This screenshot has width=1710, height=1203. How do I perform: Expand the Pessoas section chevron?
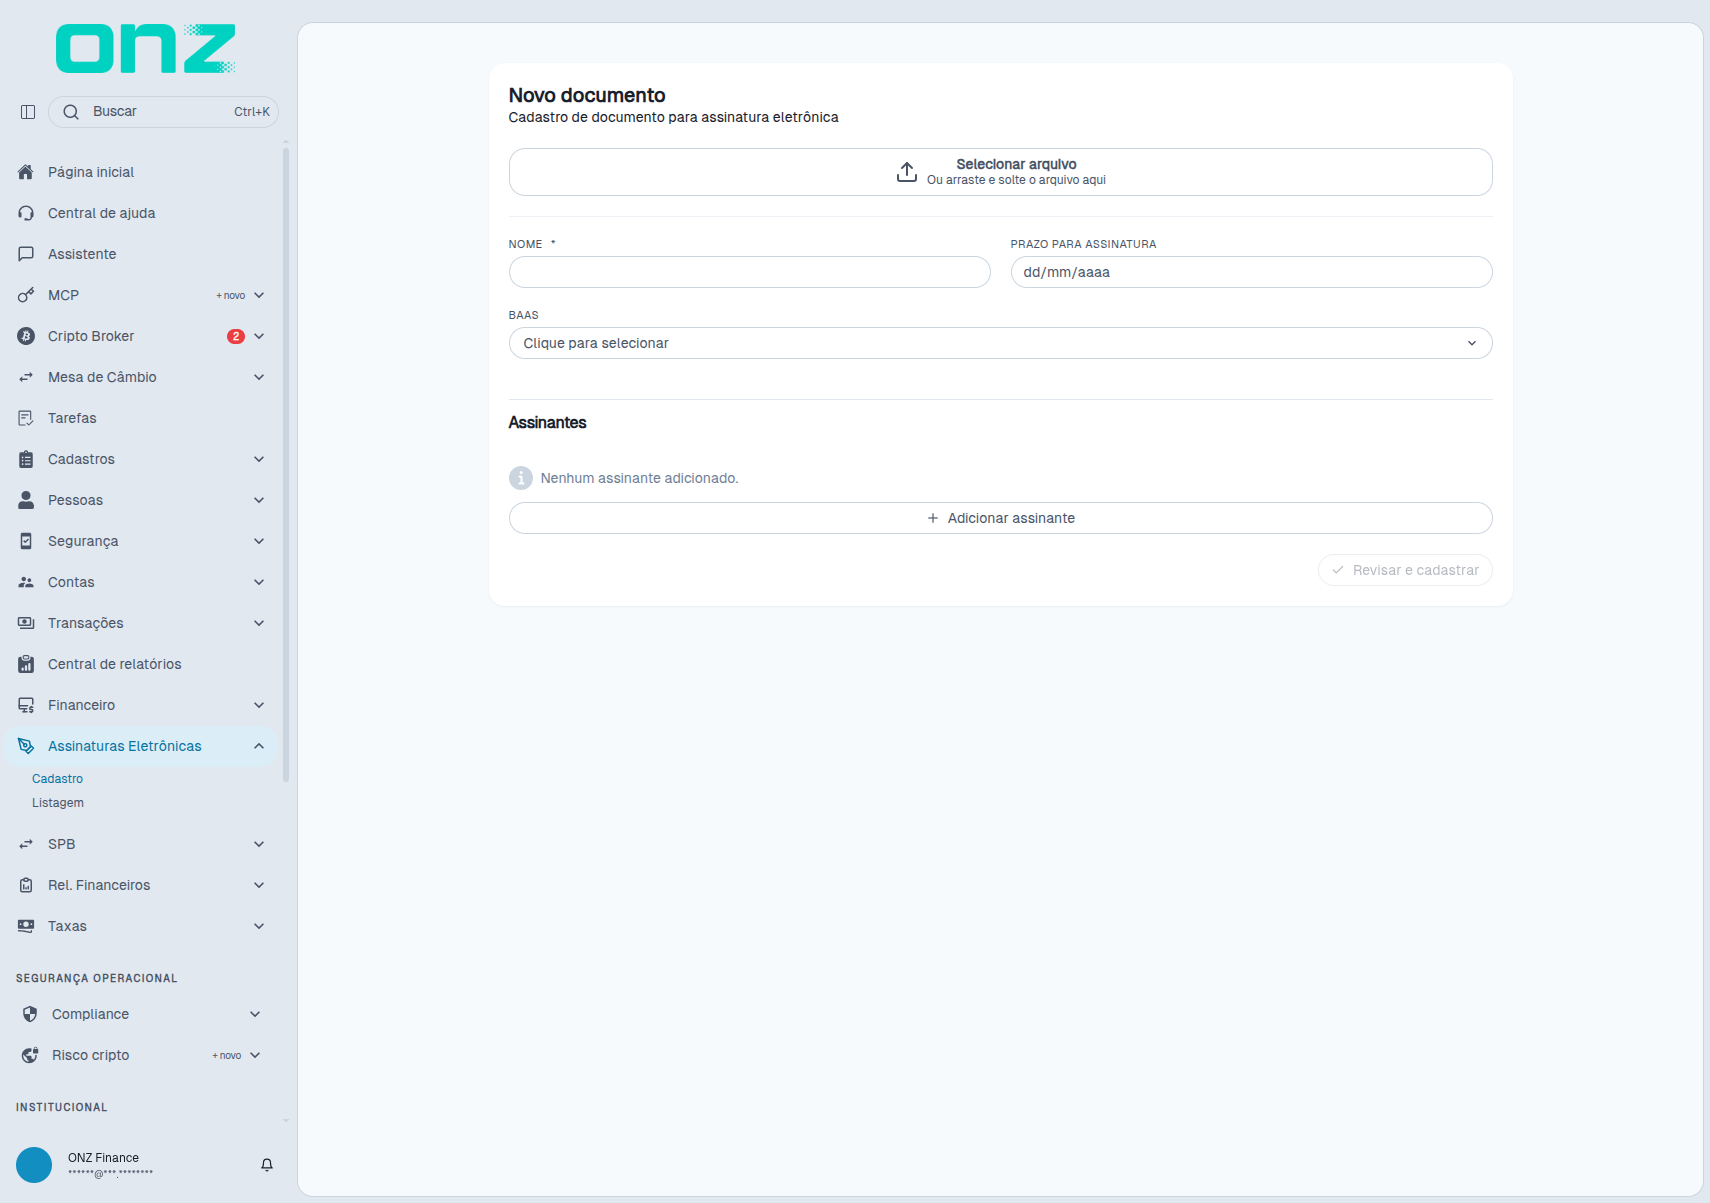[x=259, y=500]
